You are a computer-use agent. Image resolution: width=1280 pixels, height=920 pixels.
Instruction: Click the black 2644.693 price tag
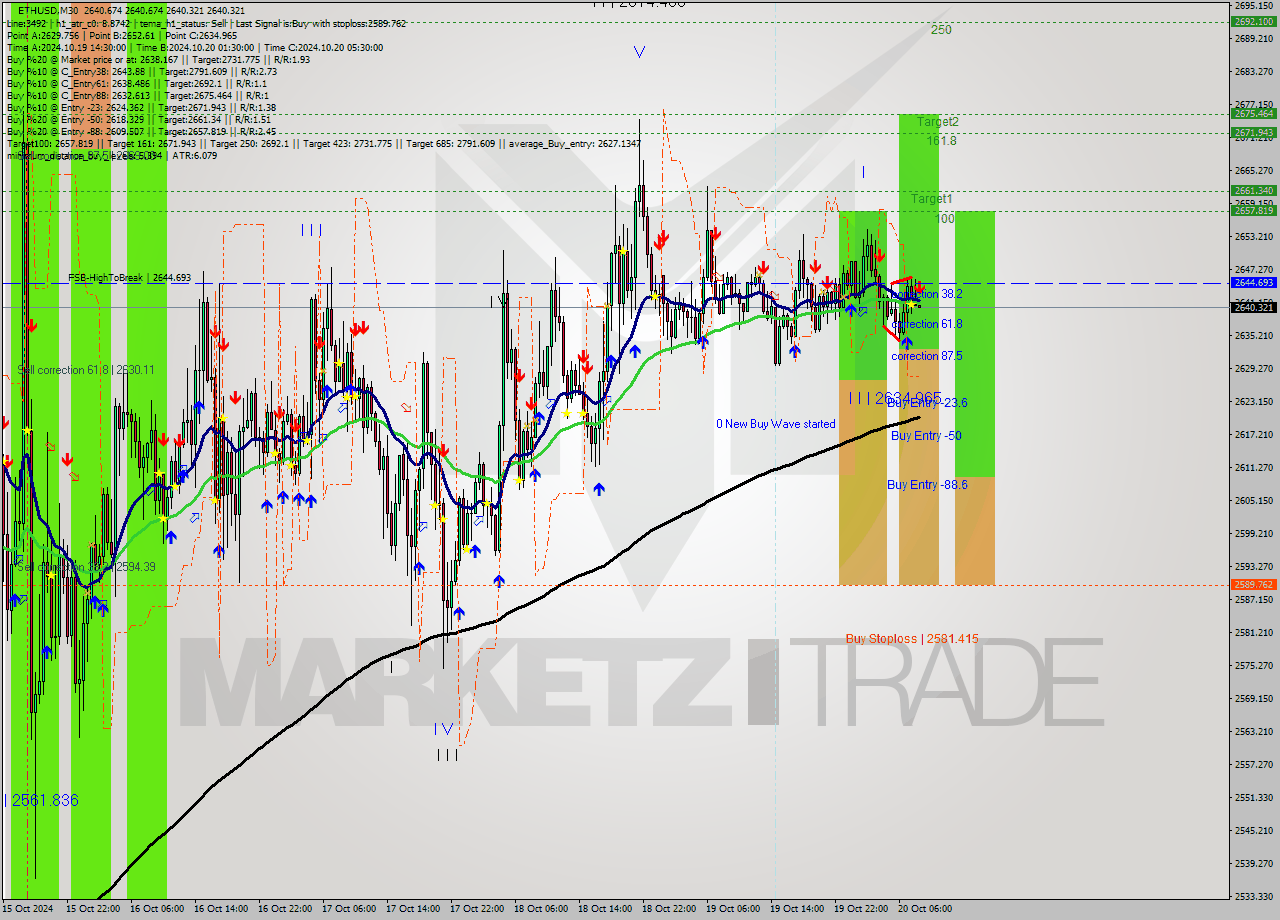[1254, 282]
